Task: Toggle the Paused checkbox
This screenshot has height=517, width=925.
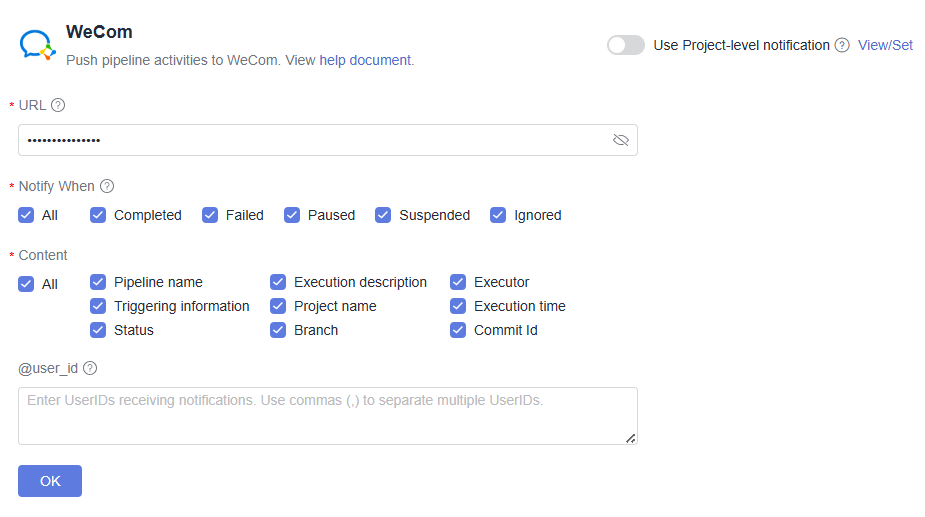Action: click(292, 215)
